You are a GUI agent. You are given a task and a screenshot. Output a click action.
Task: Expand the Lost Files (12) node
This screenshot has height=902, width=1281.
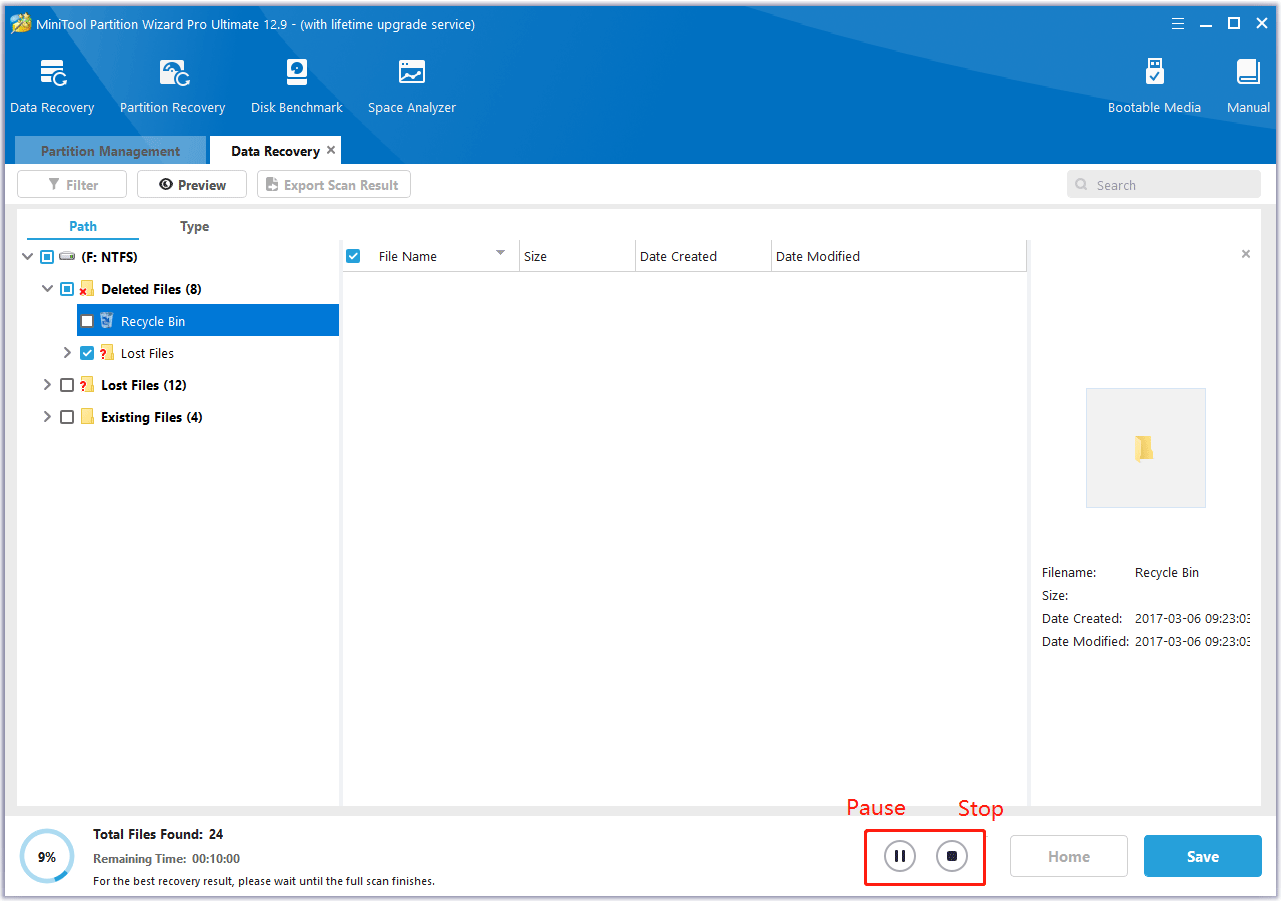click(47, 385)
